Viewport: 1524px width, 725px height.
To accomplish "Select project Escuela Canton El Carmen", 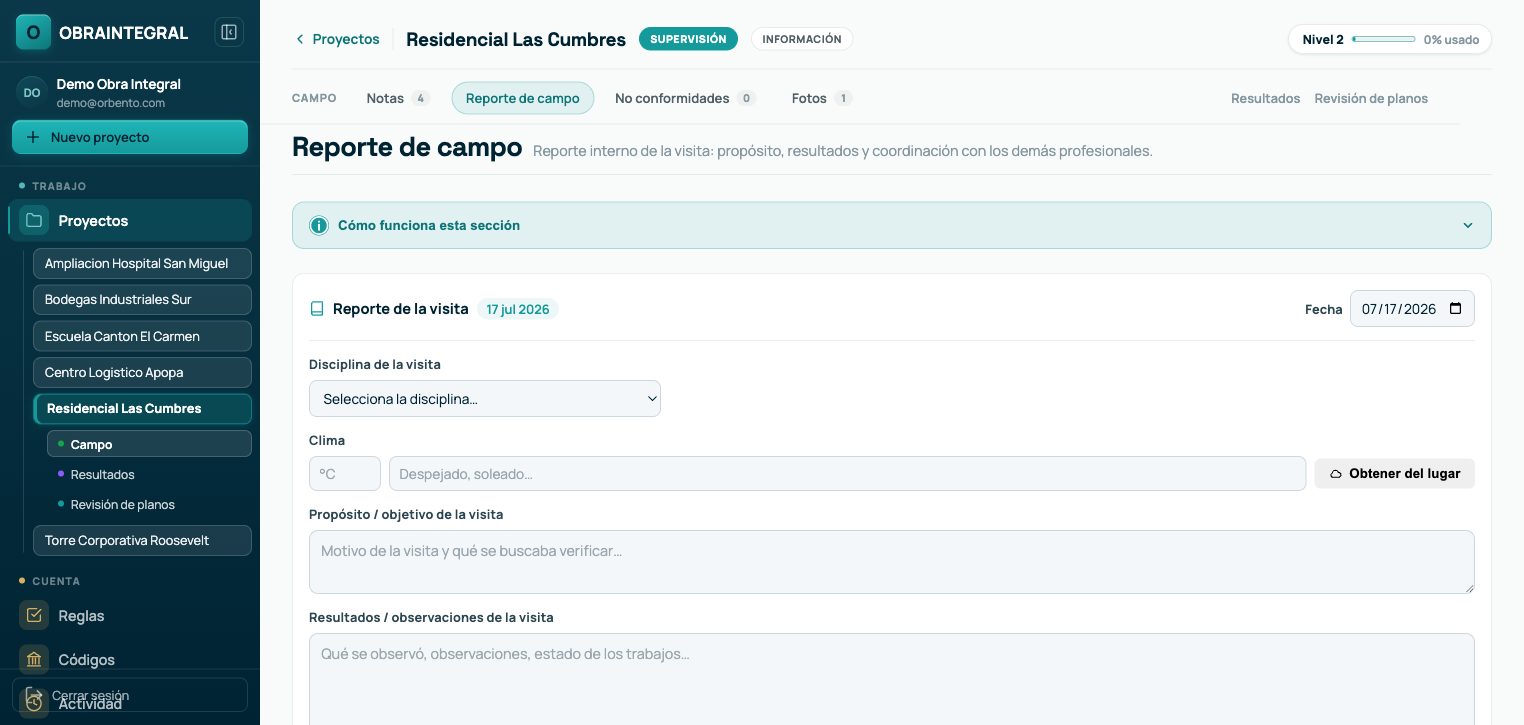I will (142, 336).
